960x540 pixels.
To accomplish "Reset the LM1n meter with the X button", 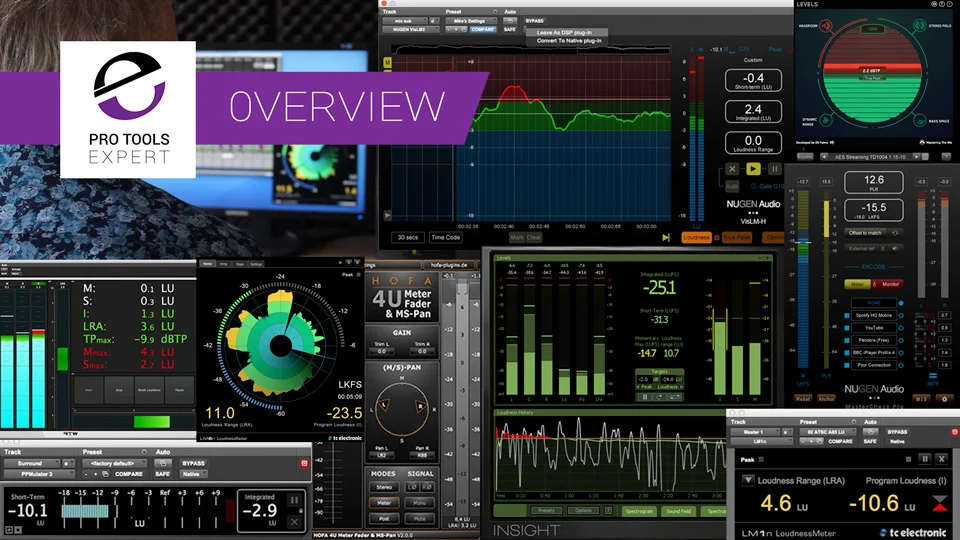I will click(x=942, y=459).
